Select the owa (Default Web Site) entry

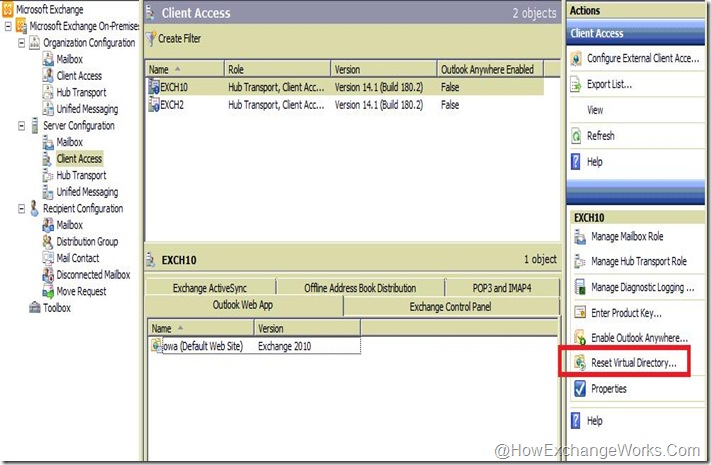[203, 346]
